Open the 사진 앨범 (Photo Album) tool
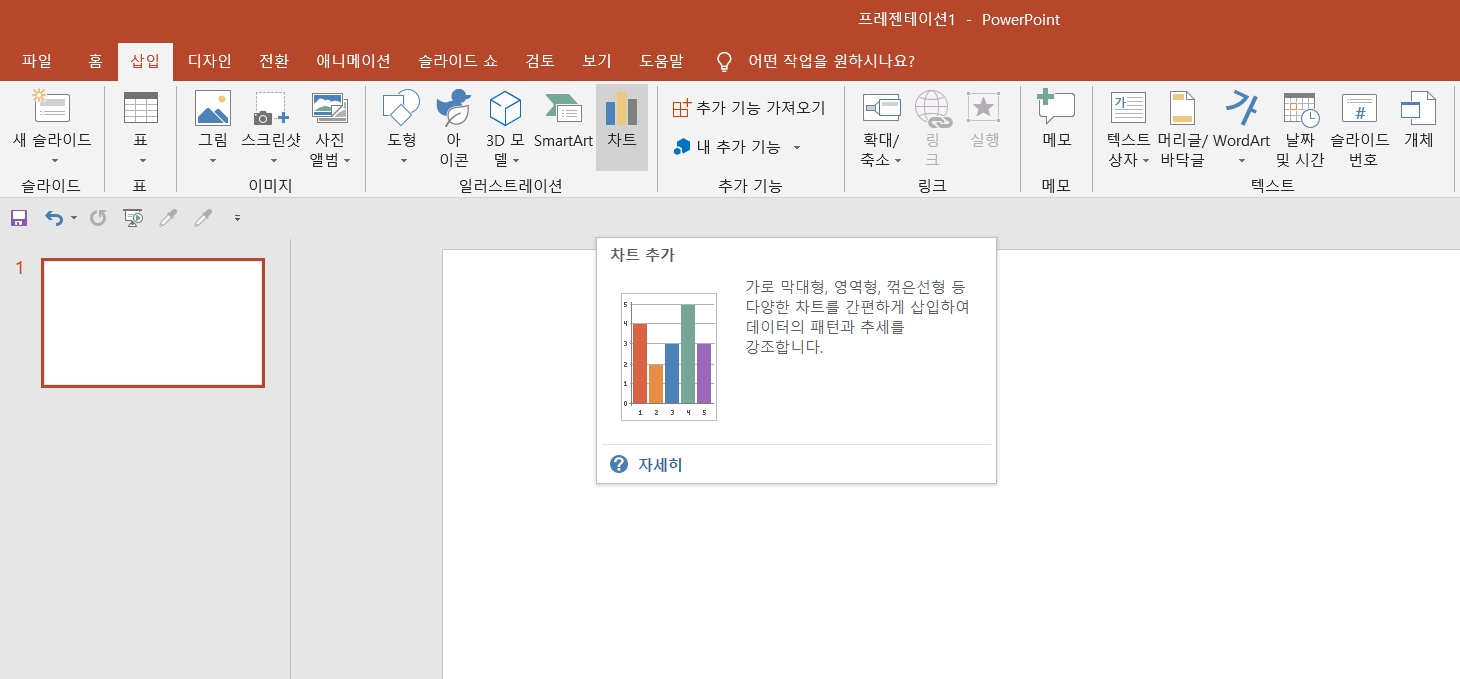 point(328,125)
